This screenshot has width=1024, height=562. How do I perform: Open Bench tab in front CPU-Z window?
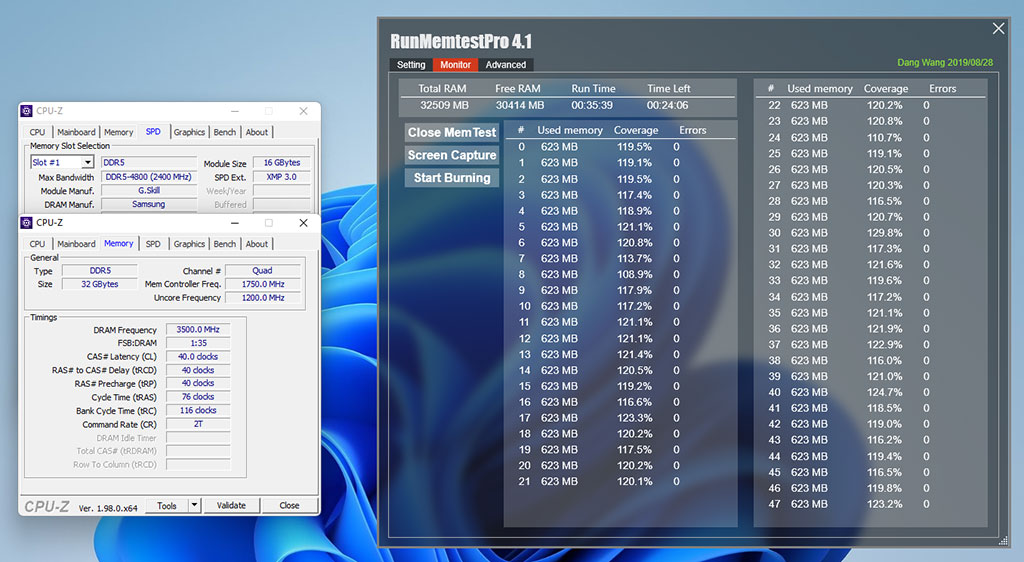[225, 243]
